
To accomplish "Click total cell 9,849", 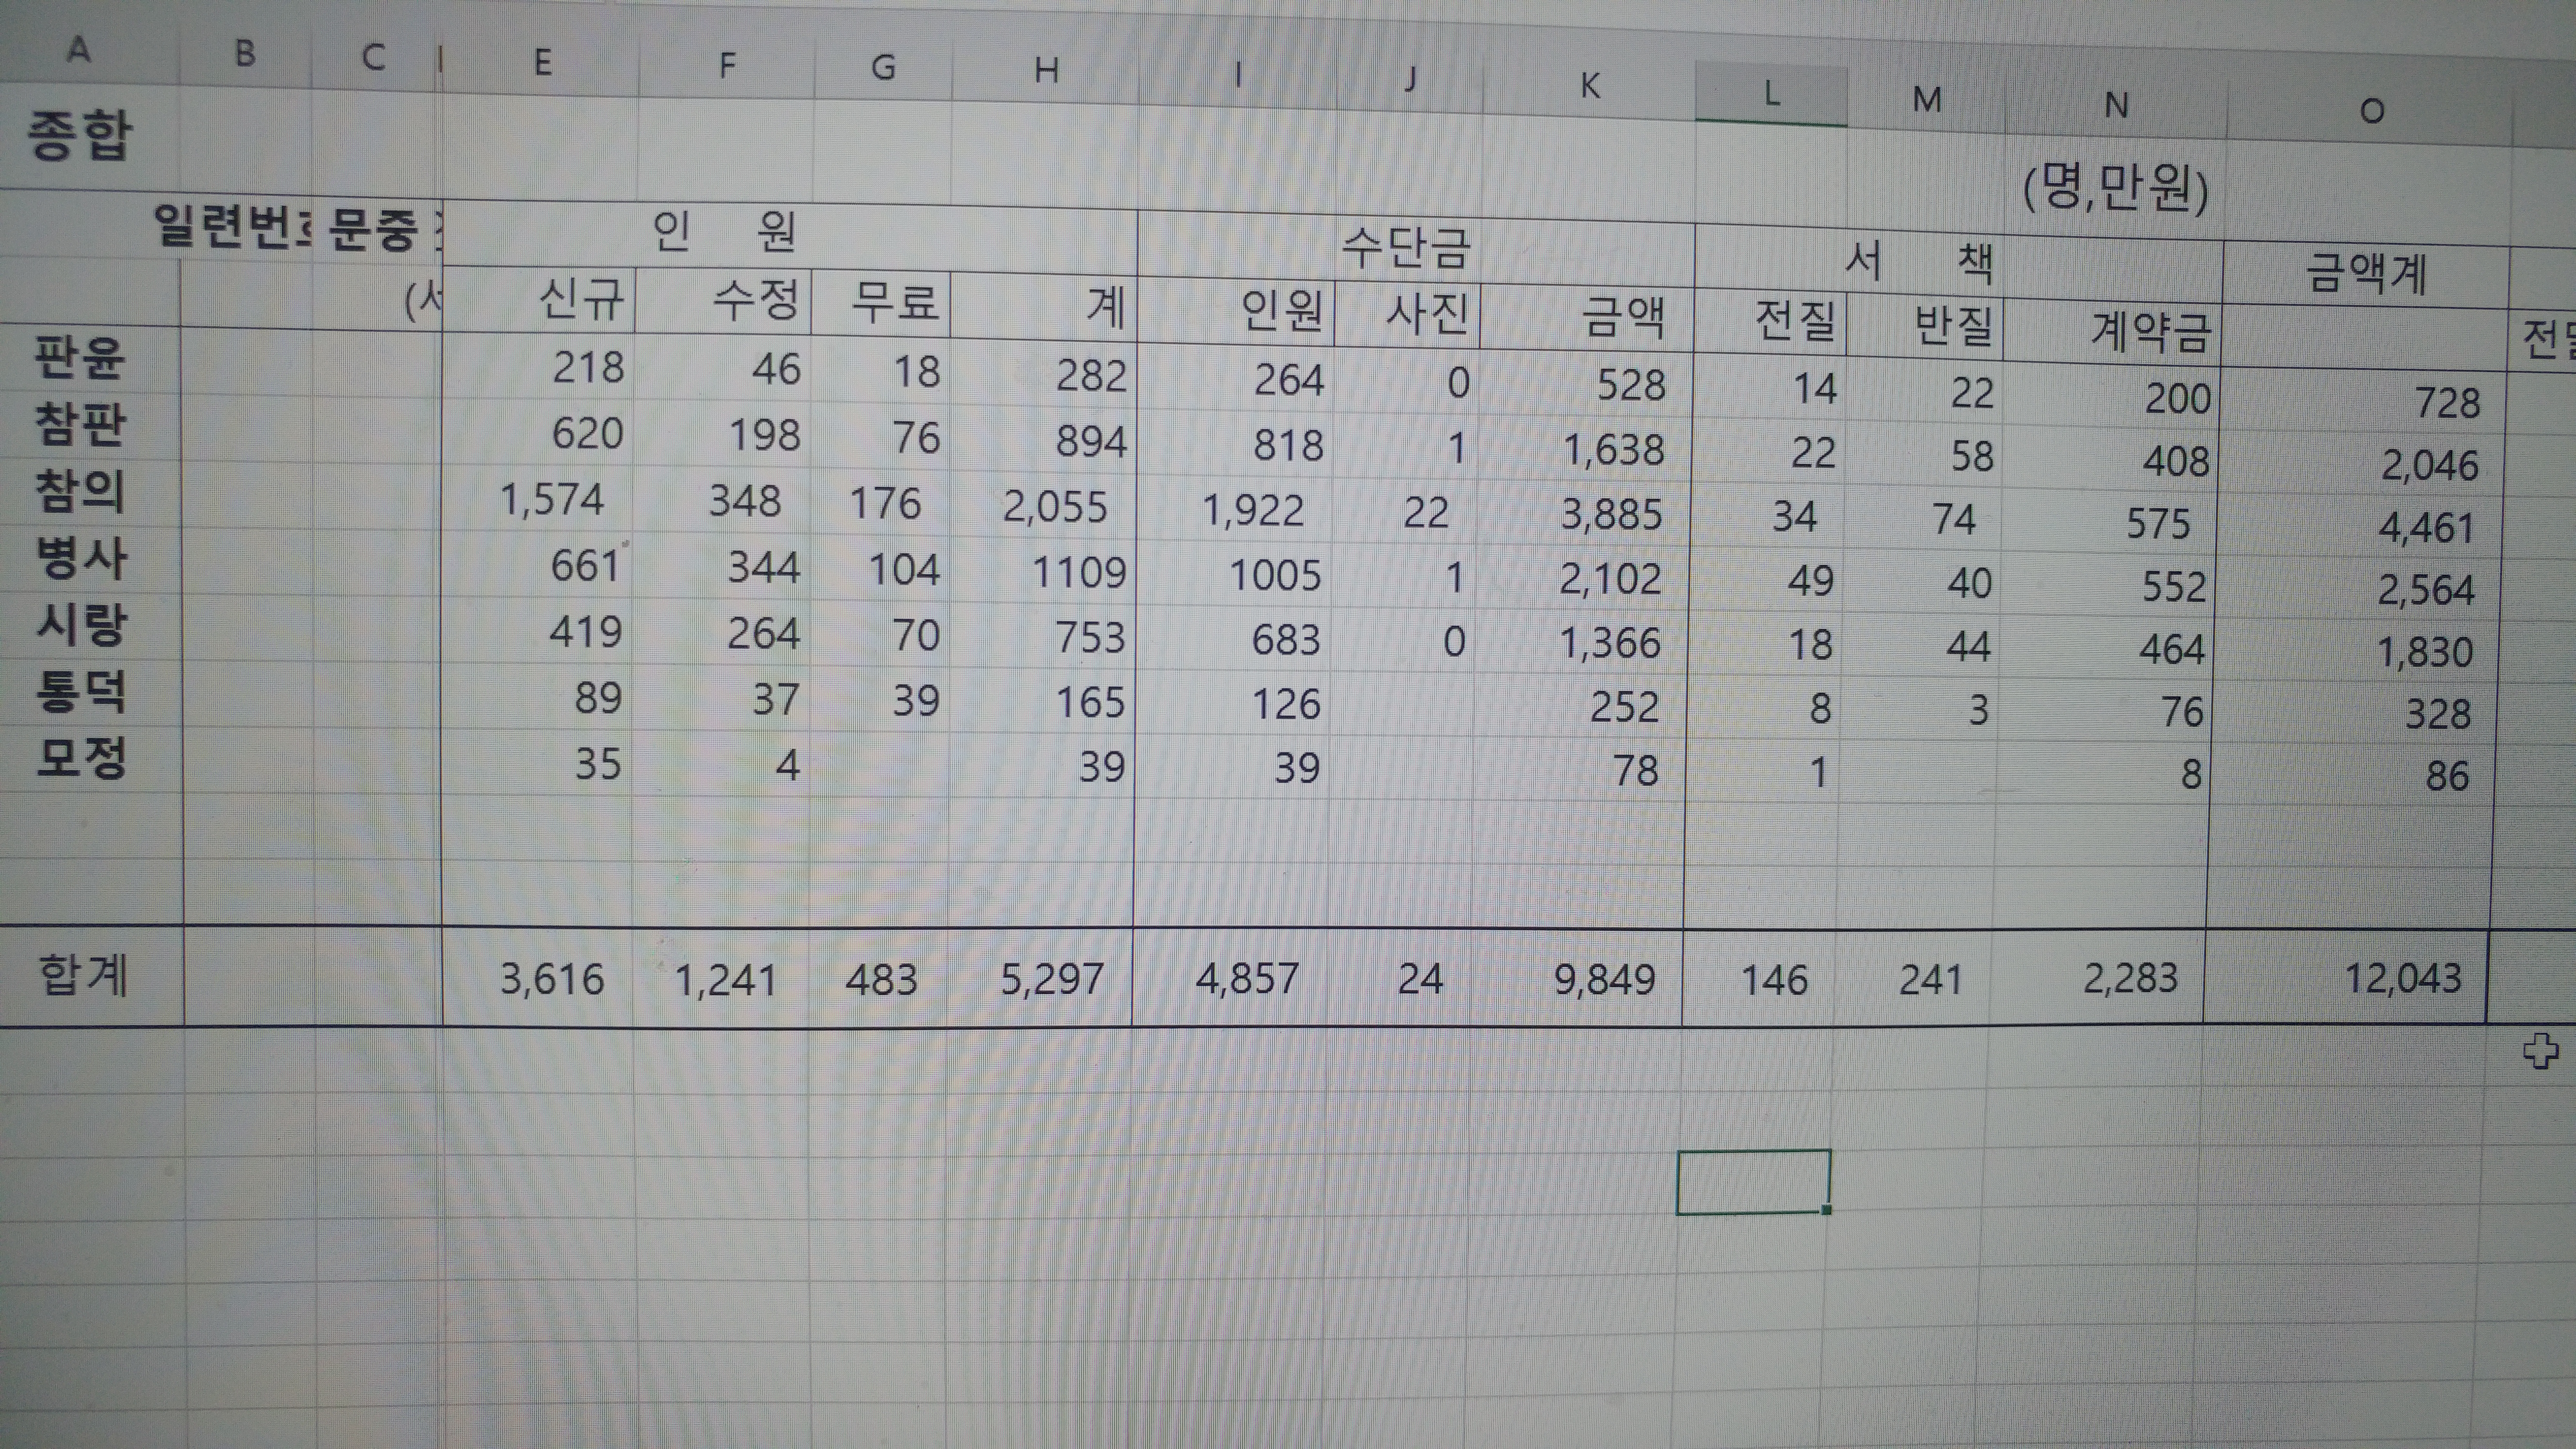I will pyautogui.click(x=1604, y=979).
